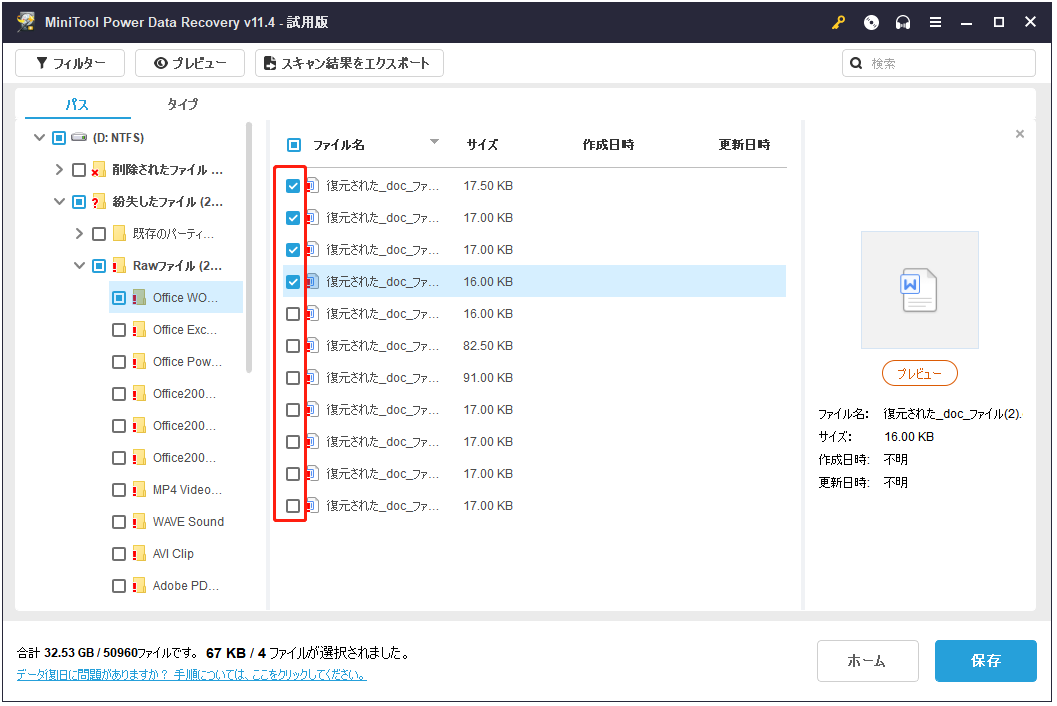This screenshot has height=706, width=1057.
Task: Click the Word document preview thumbnail
Action: pos(919,290)
